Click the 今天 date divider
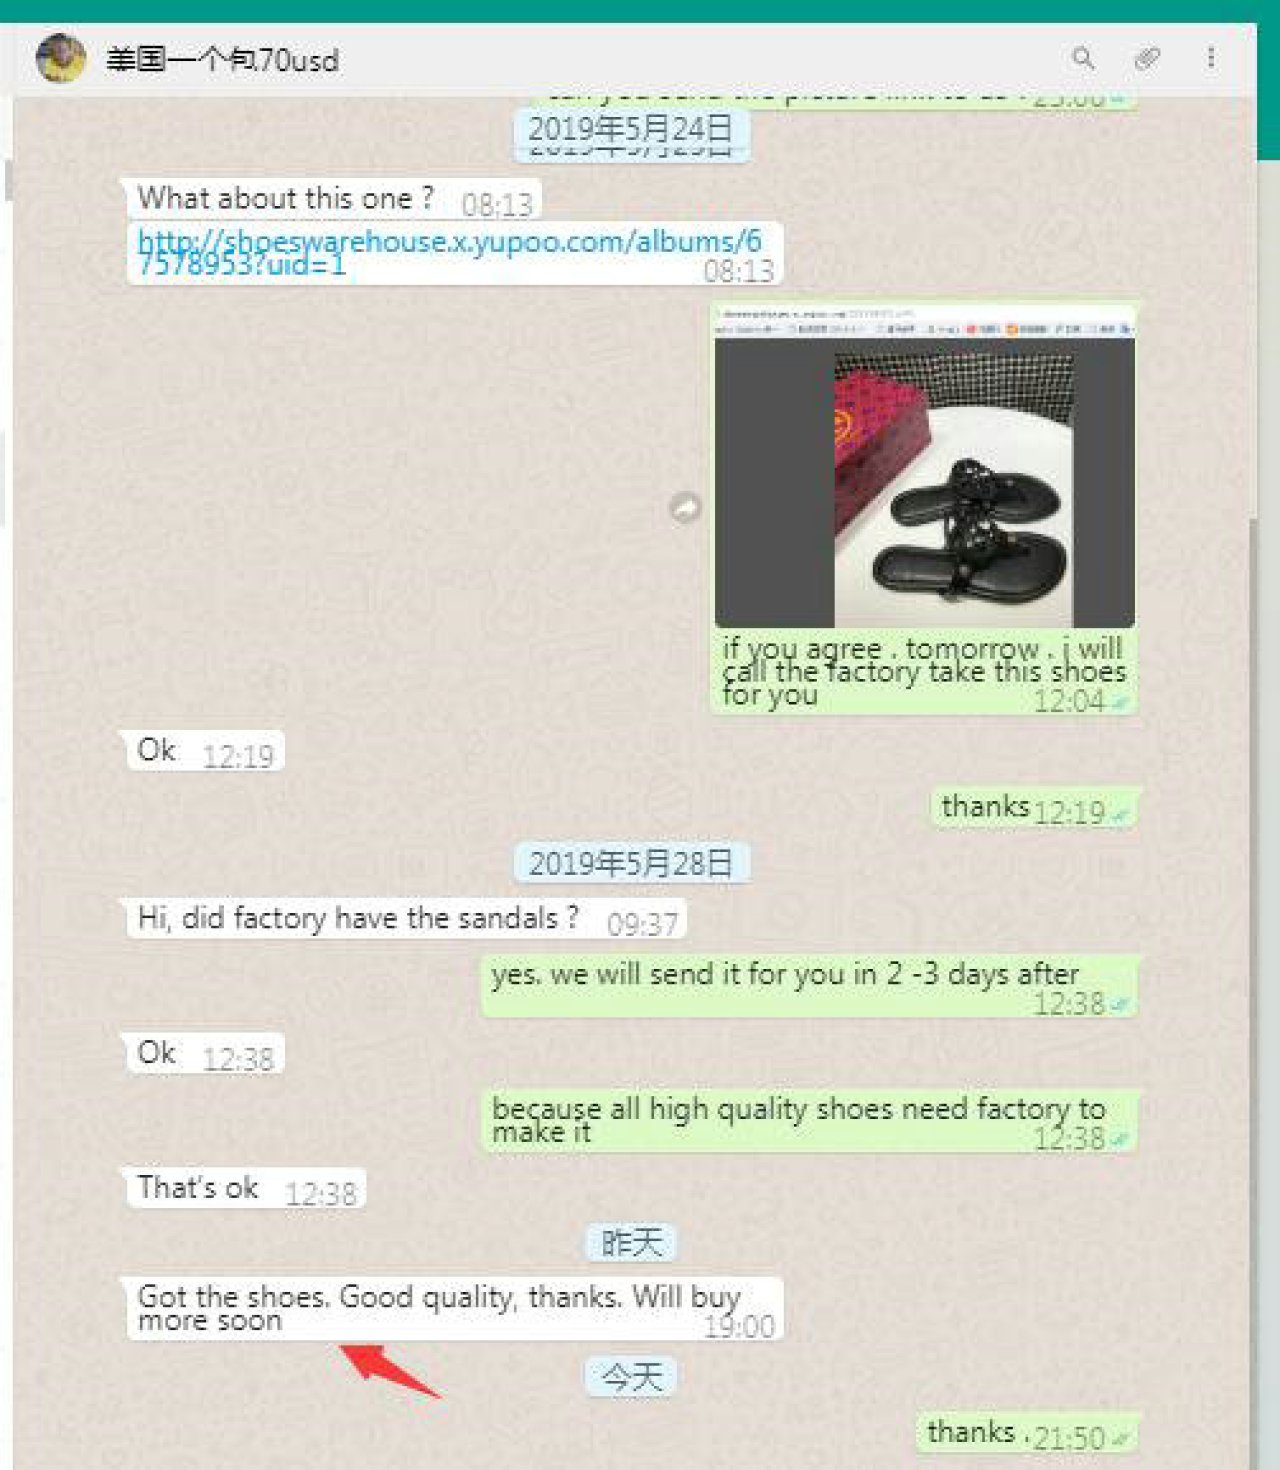Image resolution: width=1280 pixels, height=1470 pixels. tap(631, 1377)
